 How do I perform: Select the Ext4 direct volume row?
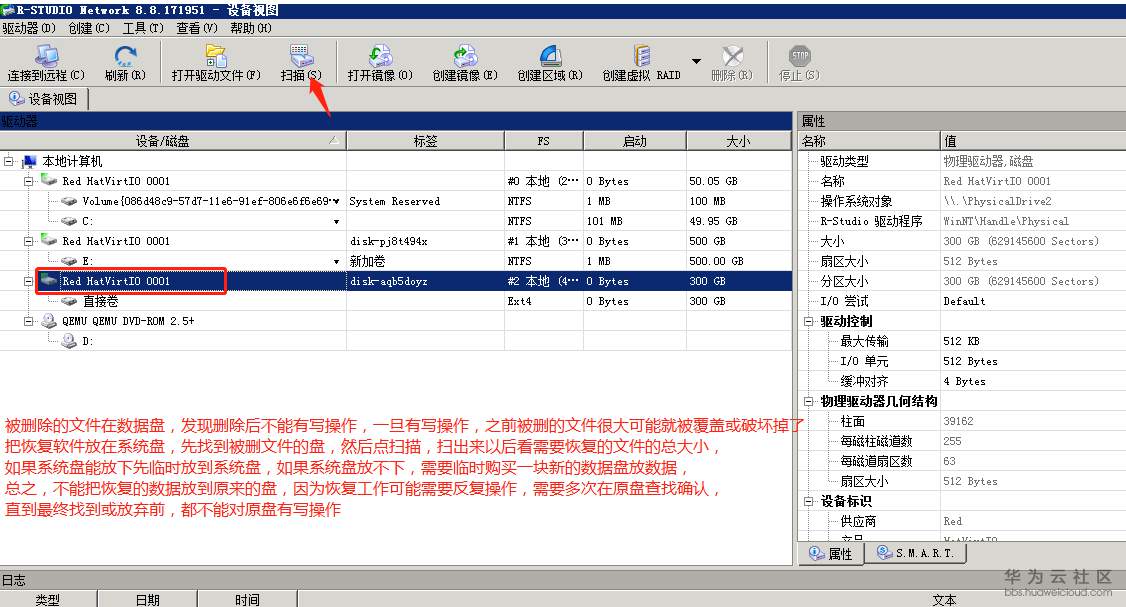[396, 301]
